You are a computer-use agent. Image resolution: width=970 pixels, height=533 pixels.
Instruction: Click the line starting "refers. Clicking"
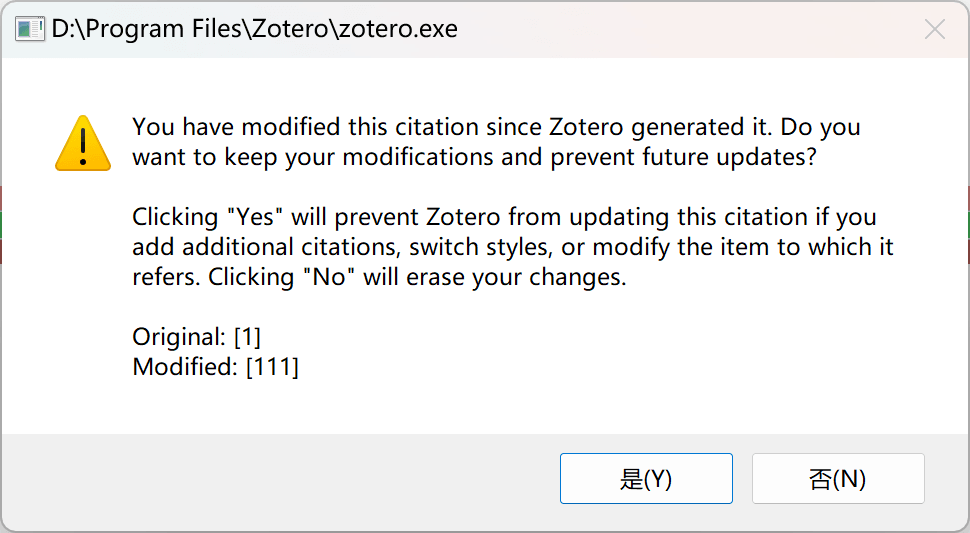pyautogui.click(x=379, y=277)
